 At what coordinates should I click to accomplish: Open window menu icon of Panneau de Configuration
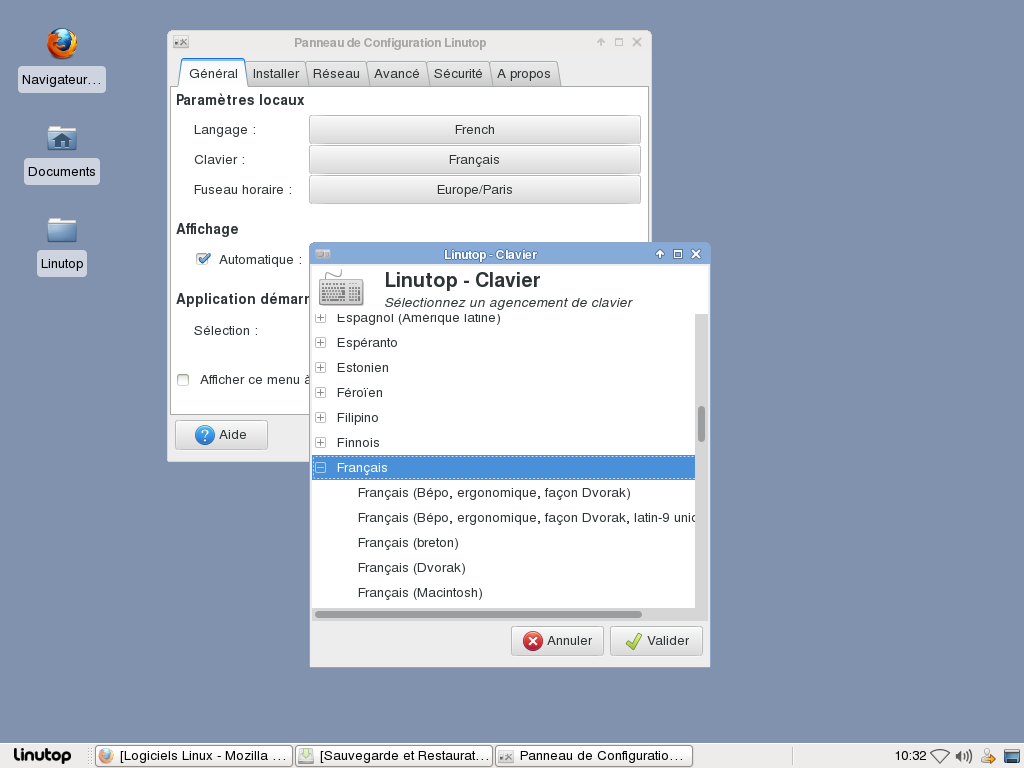point(181,42)
